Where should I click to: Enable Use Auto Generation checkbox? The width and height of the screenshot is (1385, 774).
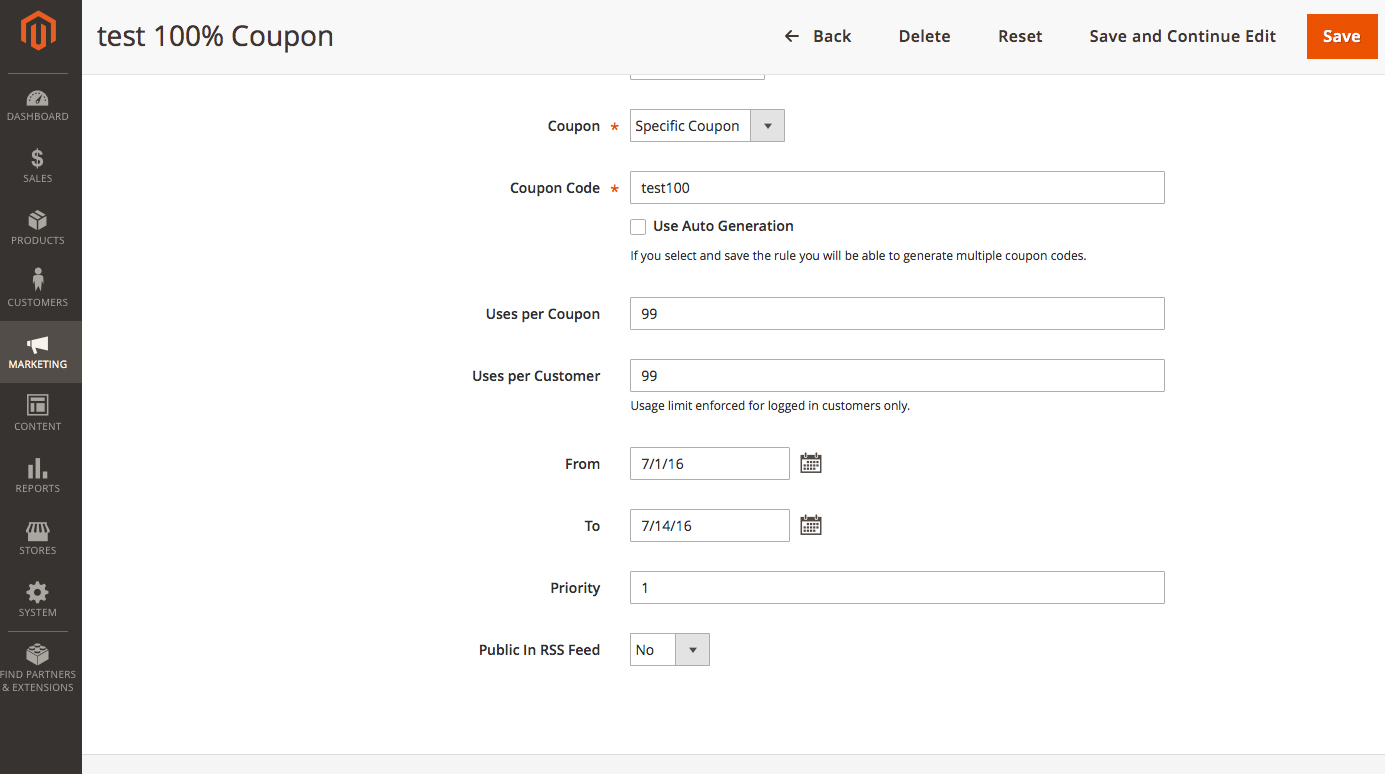pyautogui.click(x=638, y=227)
